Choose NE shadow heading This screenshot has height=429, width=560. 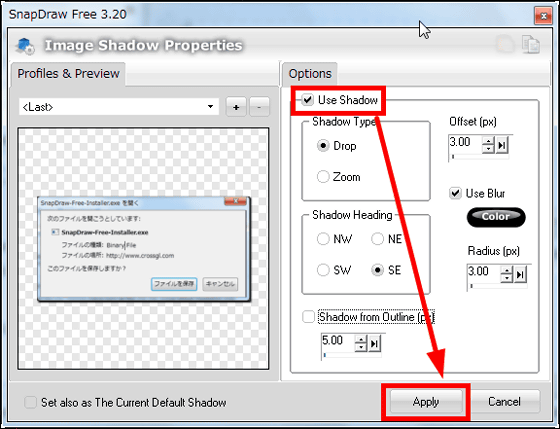[378, 239]
